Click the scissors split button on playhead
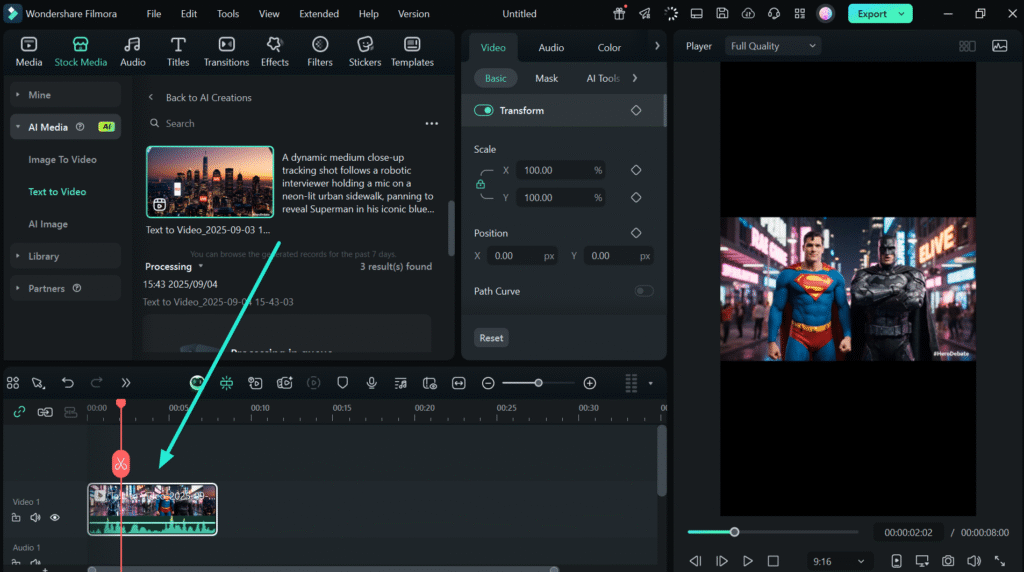Screen dimensions: 1024x572 point(121,464)
